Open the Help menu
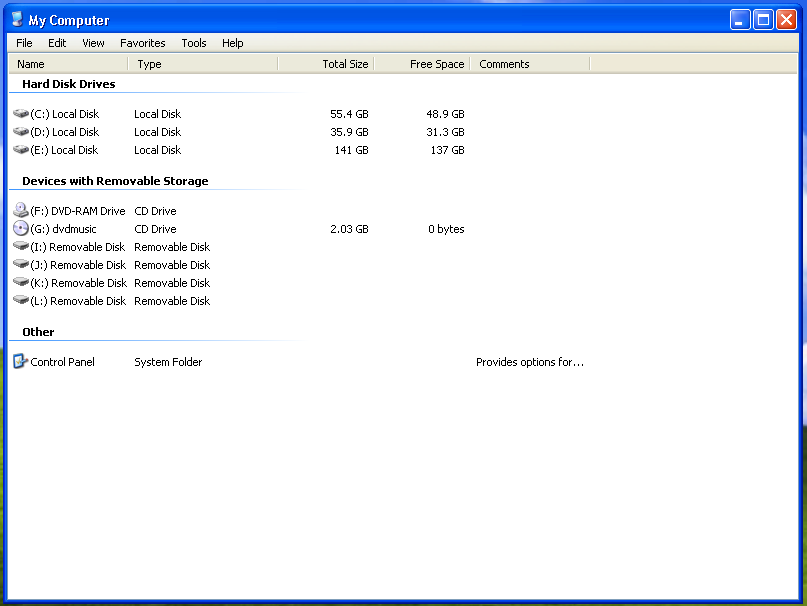Screen dimensions: 807x606 pyautogui.click(x=233, y=43)
